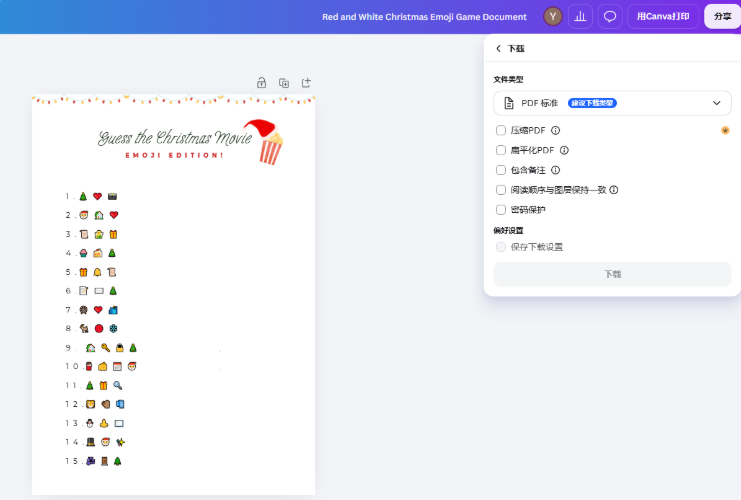Click the 偏好设置 label
This screenshot has height=500, width=741.
tap(508, 231)
